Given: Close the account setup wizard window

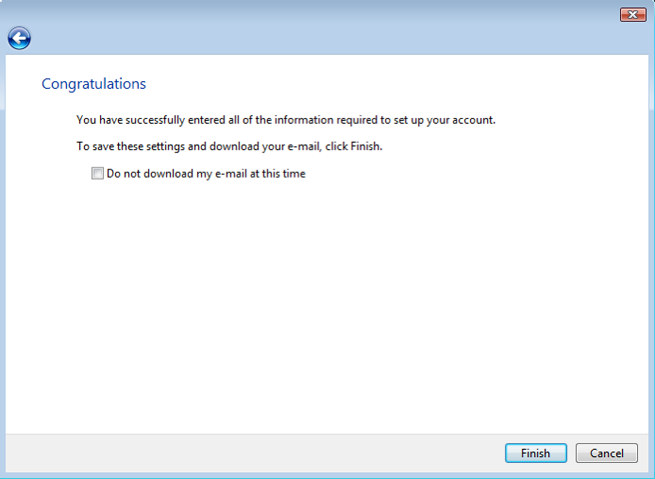Looking at the screenshot, I should click(x=632, y=14).
